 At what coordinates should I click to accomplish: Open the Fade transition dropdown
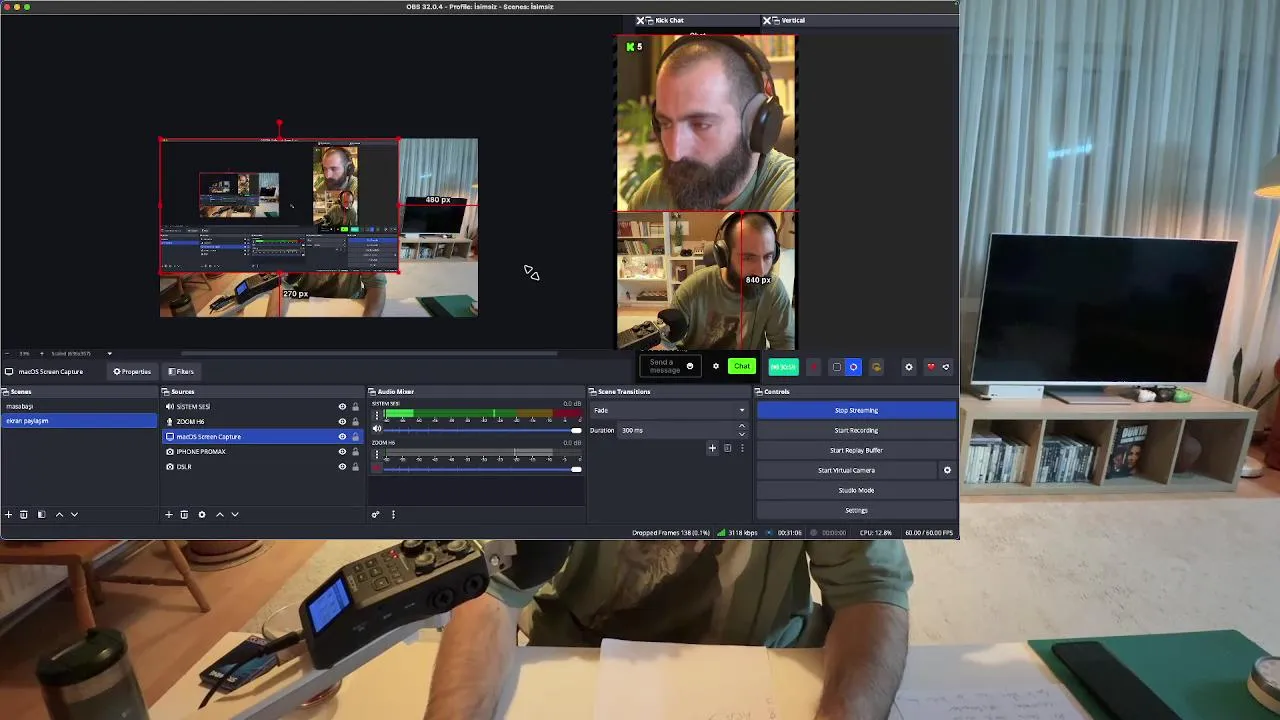pos(669,410)
